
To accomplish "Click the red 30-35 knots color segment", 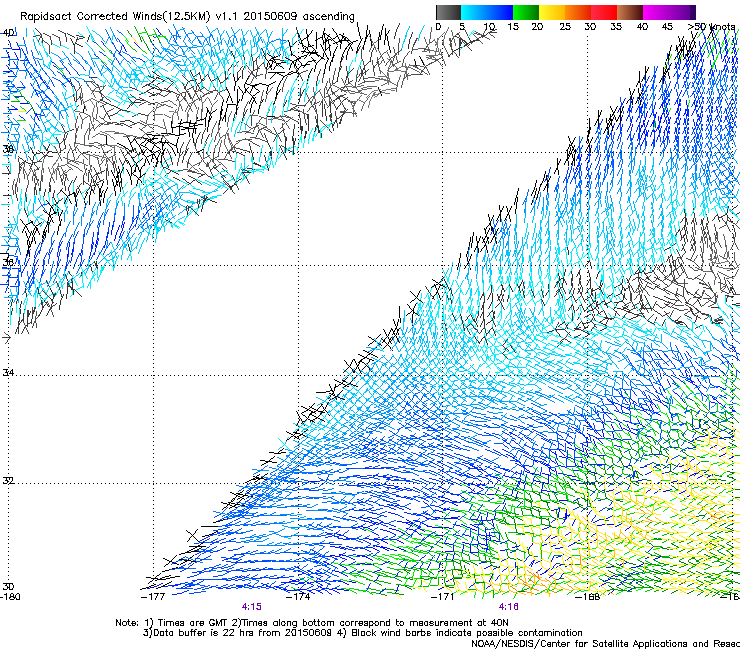I will point(604,12).
